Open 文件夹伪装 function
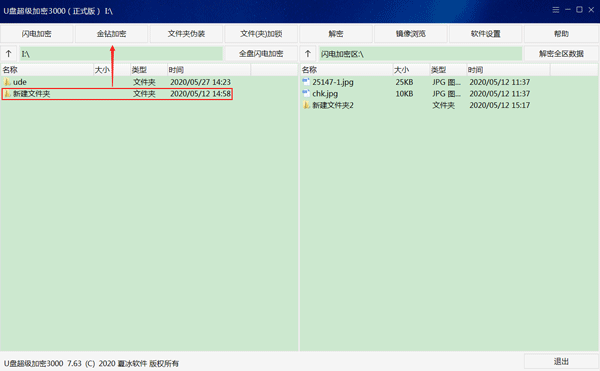Image resolution: width=600 pixels, height=371 pixels. pos(186,34)
